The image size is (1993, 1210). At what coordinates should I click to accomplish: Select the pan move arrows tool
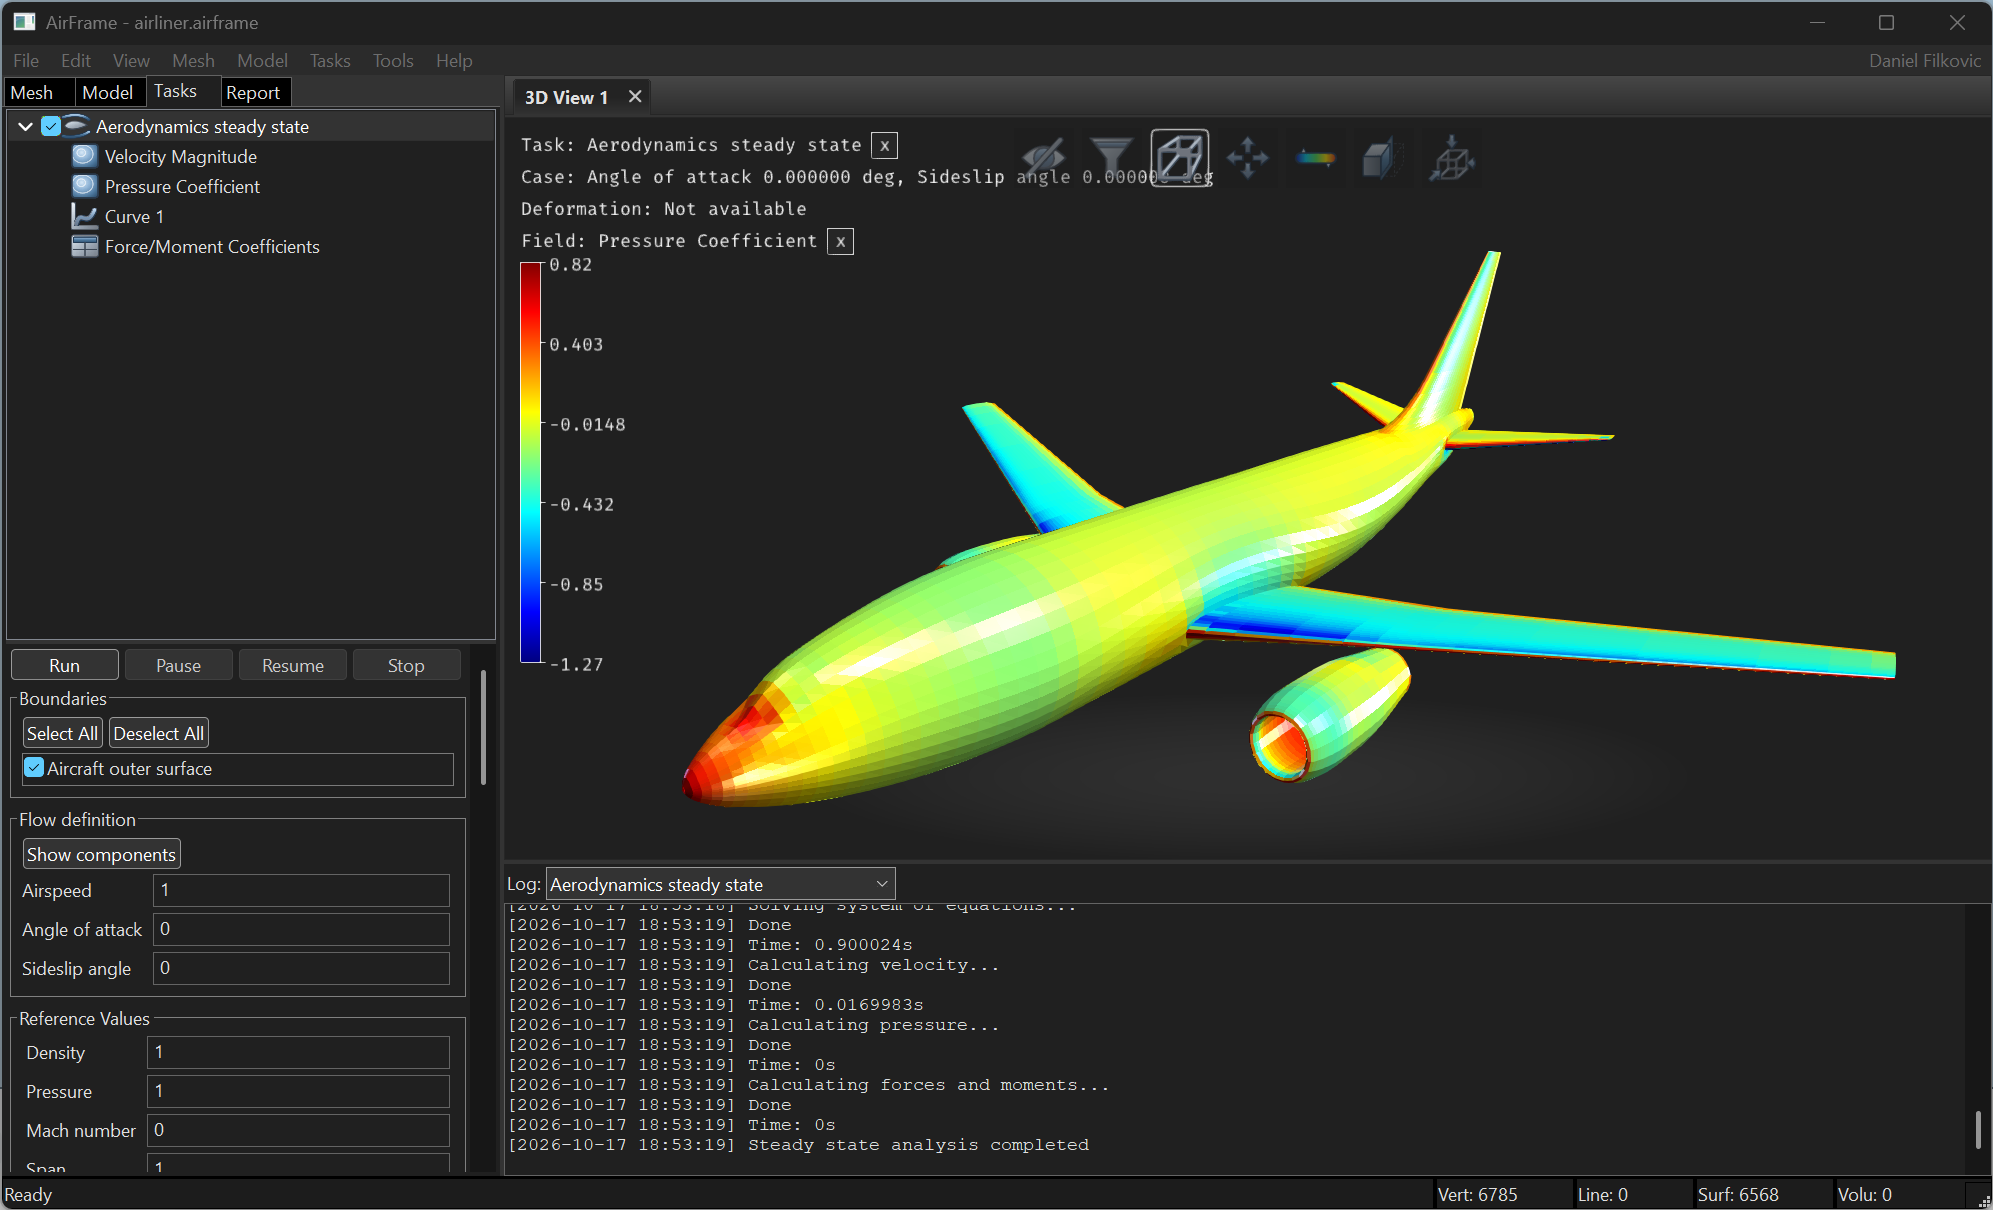pos(1248,158)
